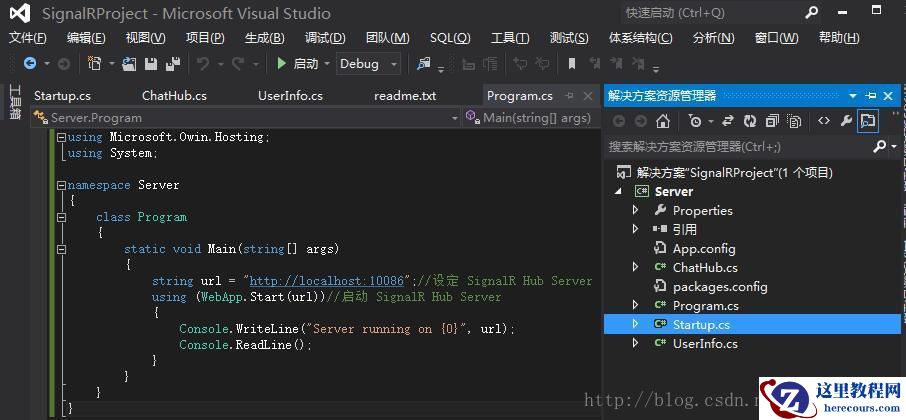Click the Save All toolbar icon
This screenshot has width=906, height=420.
[172, 64]
